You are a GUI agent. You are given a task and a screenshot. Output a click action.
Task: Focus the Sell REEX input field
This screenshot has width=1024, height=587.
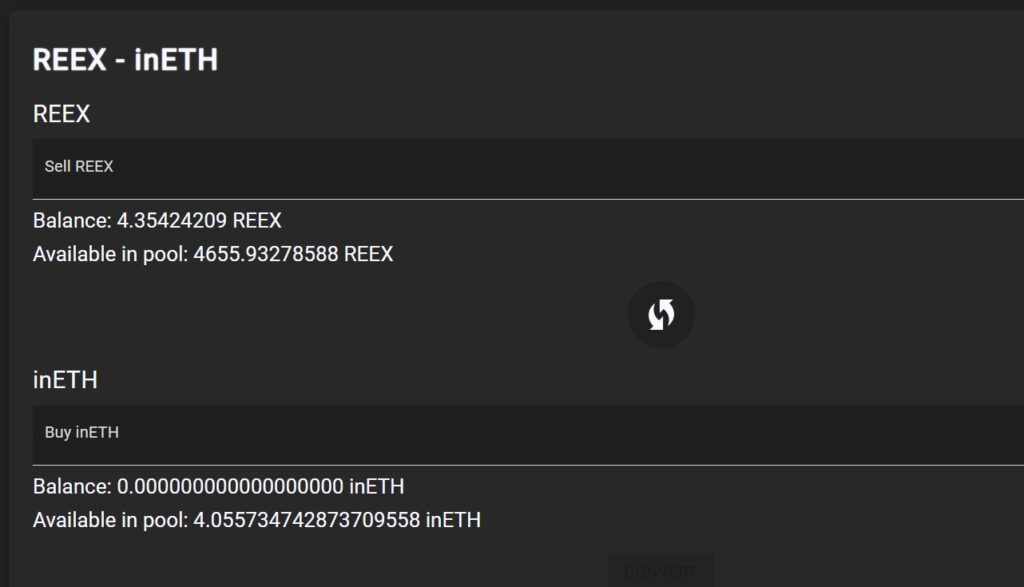(528, 168)
